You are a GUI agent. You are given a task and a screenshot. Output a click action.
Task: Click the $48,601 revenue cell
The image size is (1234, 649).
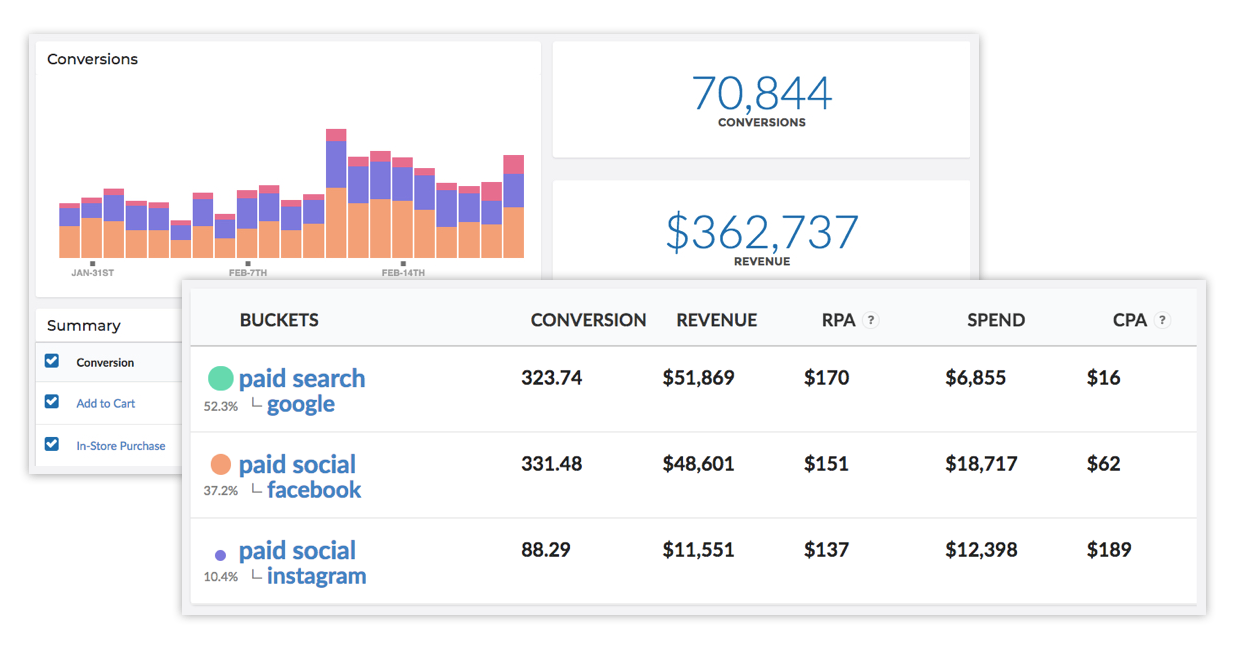click(698, 464)
